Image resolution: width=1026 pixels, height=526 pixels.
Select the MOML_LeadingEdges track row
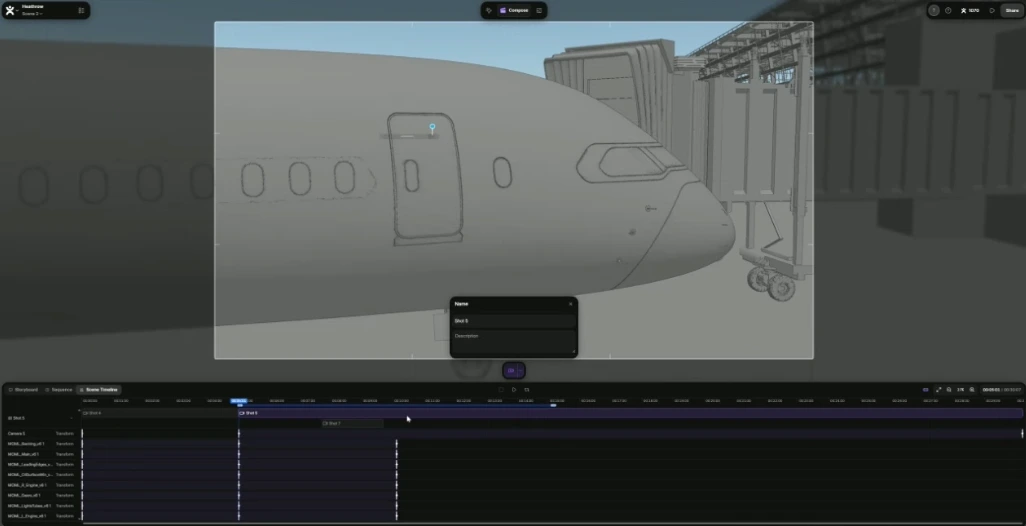coord(41,465)
